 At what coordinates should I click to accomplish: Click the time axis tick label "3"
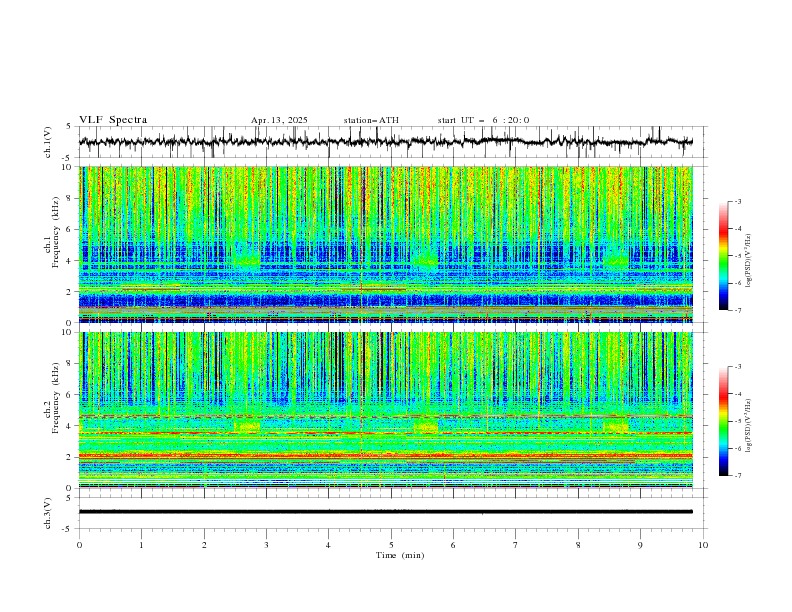[x=266, y=545]
